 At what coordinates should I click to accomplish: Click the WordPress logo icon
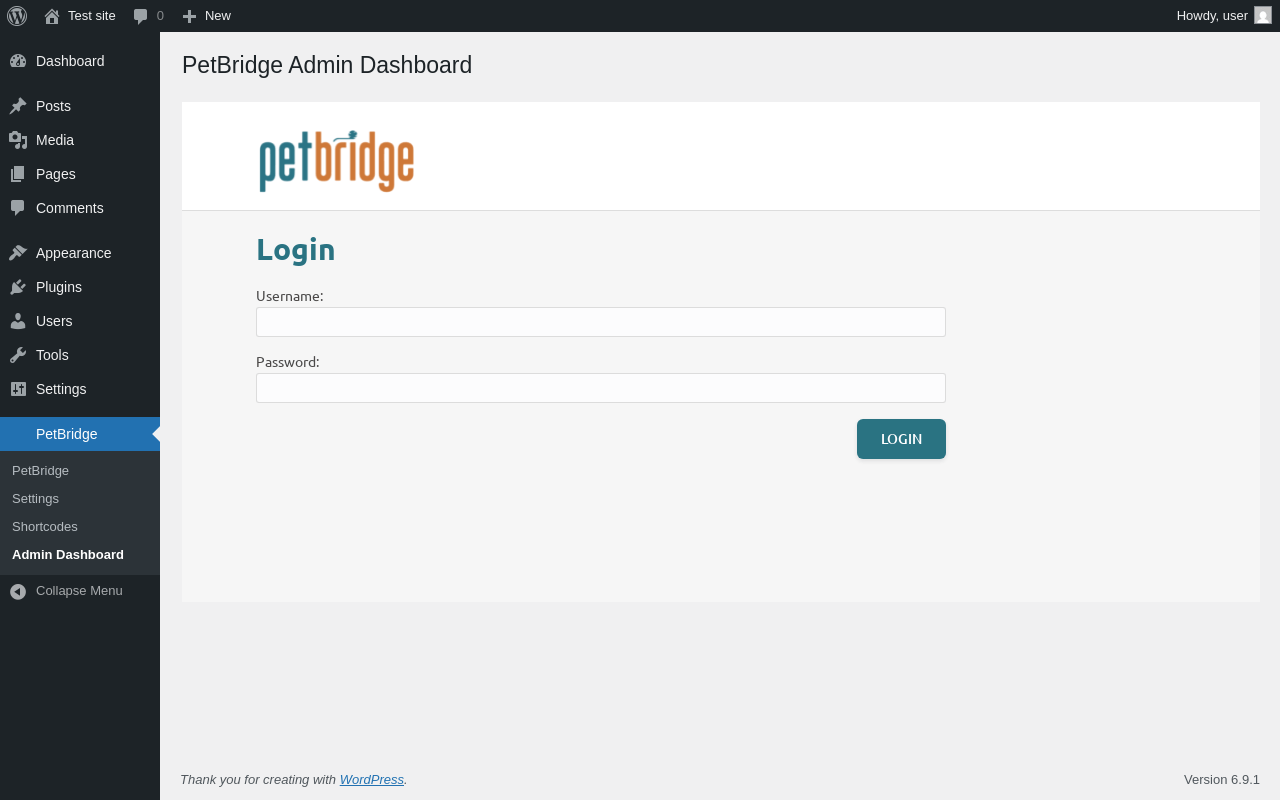17,16
